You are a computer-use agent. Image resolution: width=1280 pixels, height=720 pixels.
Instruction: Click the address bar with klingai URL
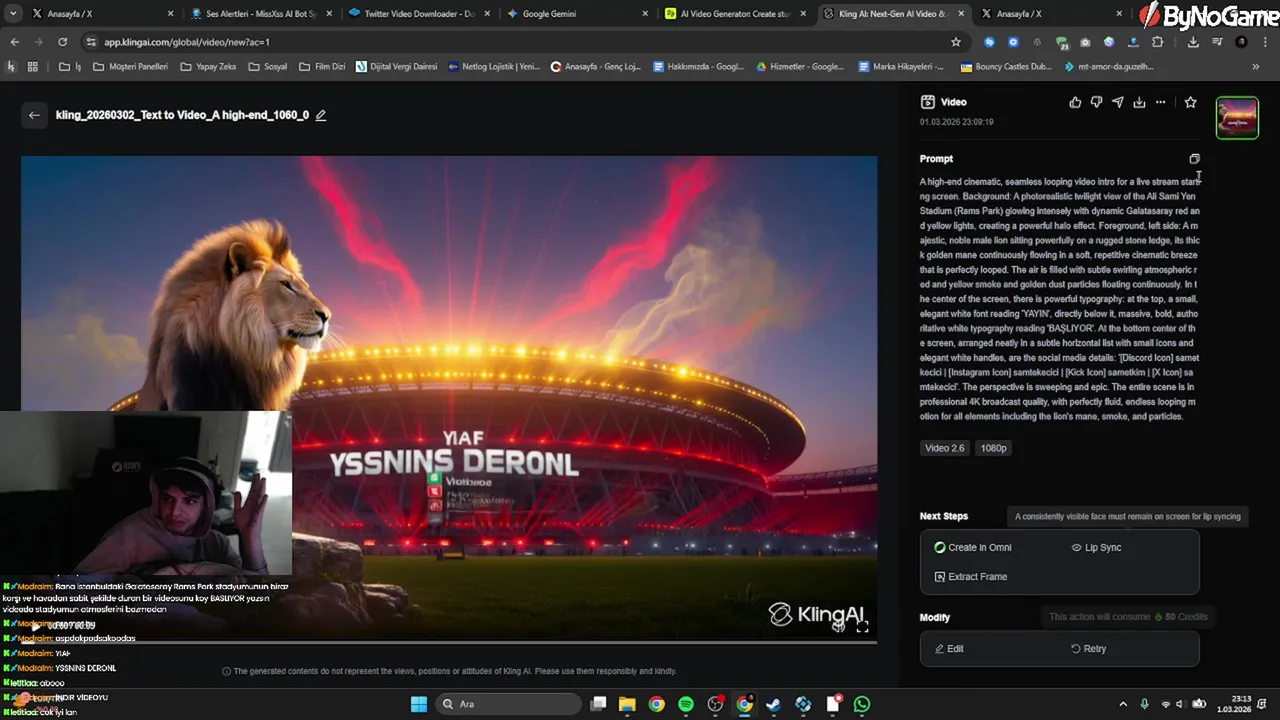[525, 42]
